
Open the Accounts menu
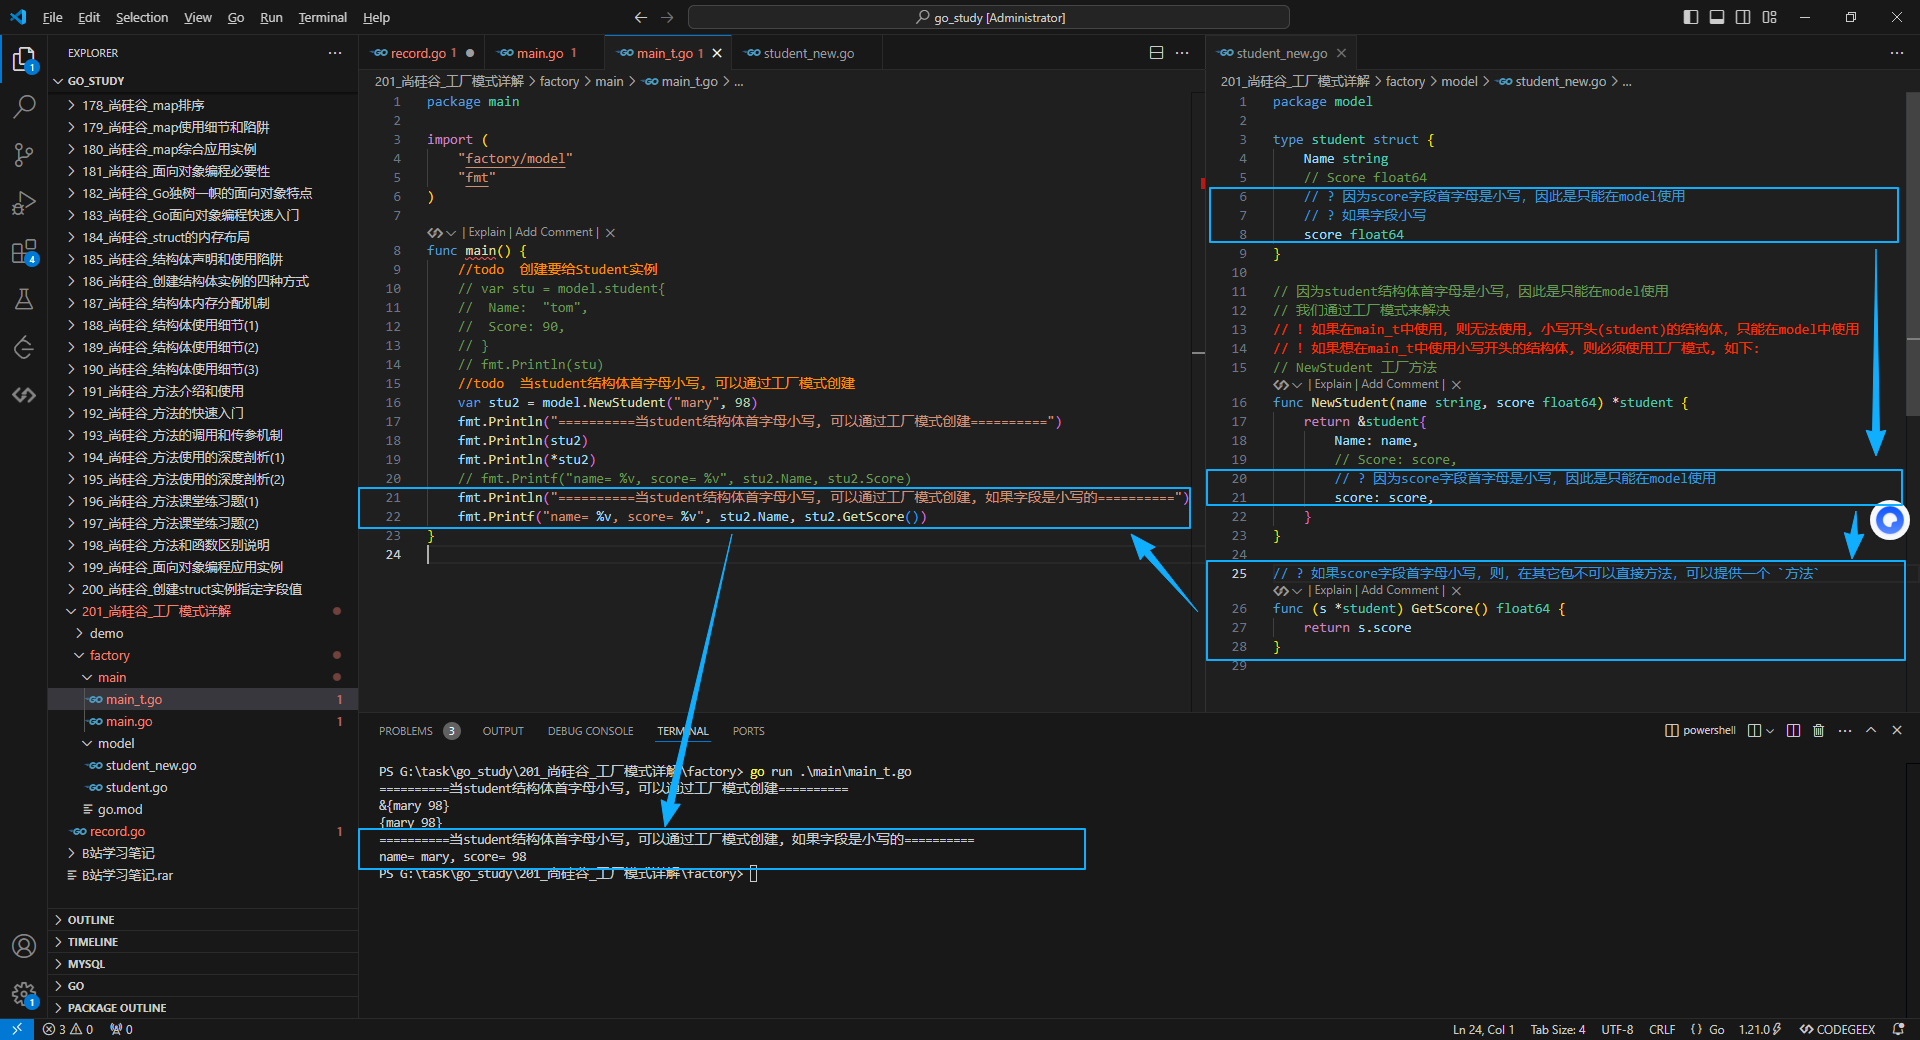pos(24,946)
